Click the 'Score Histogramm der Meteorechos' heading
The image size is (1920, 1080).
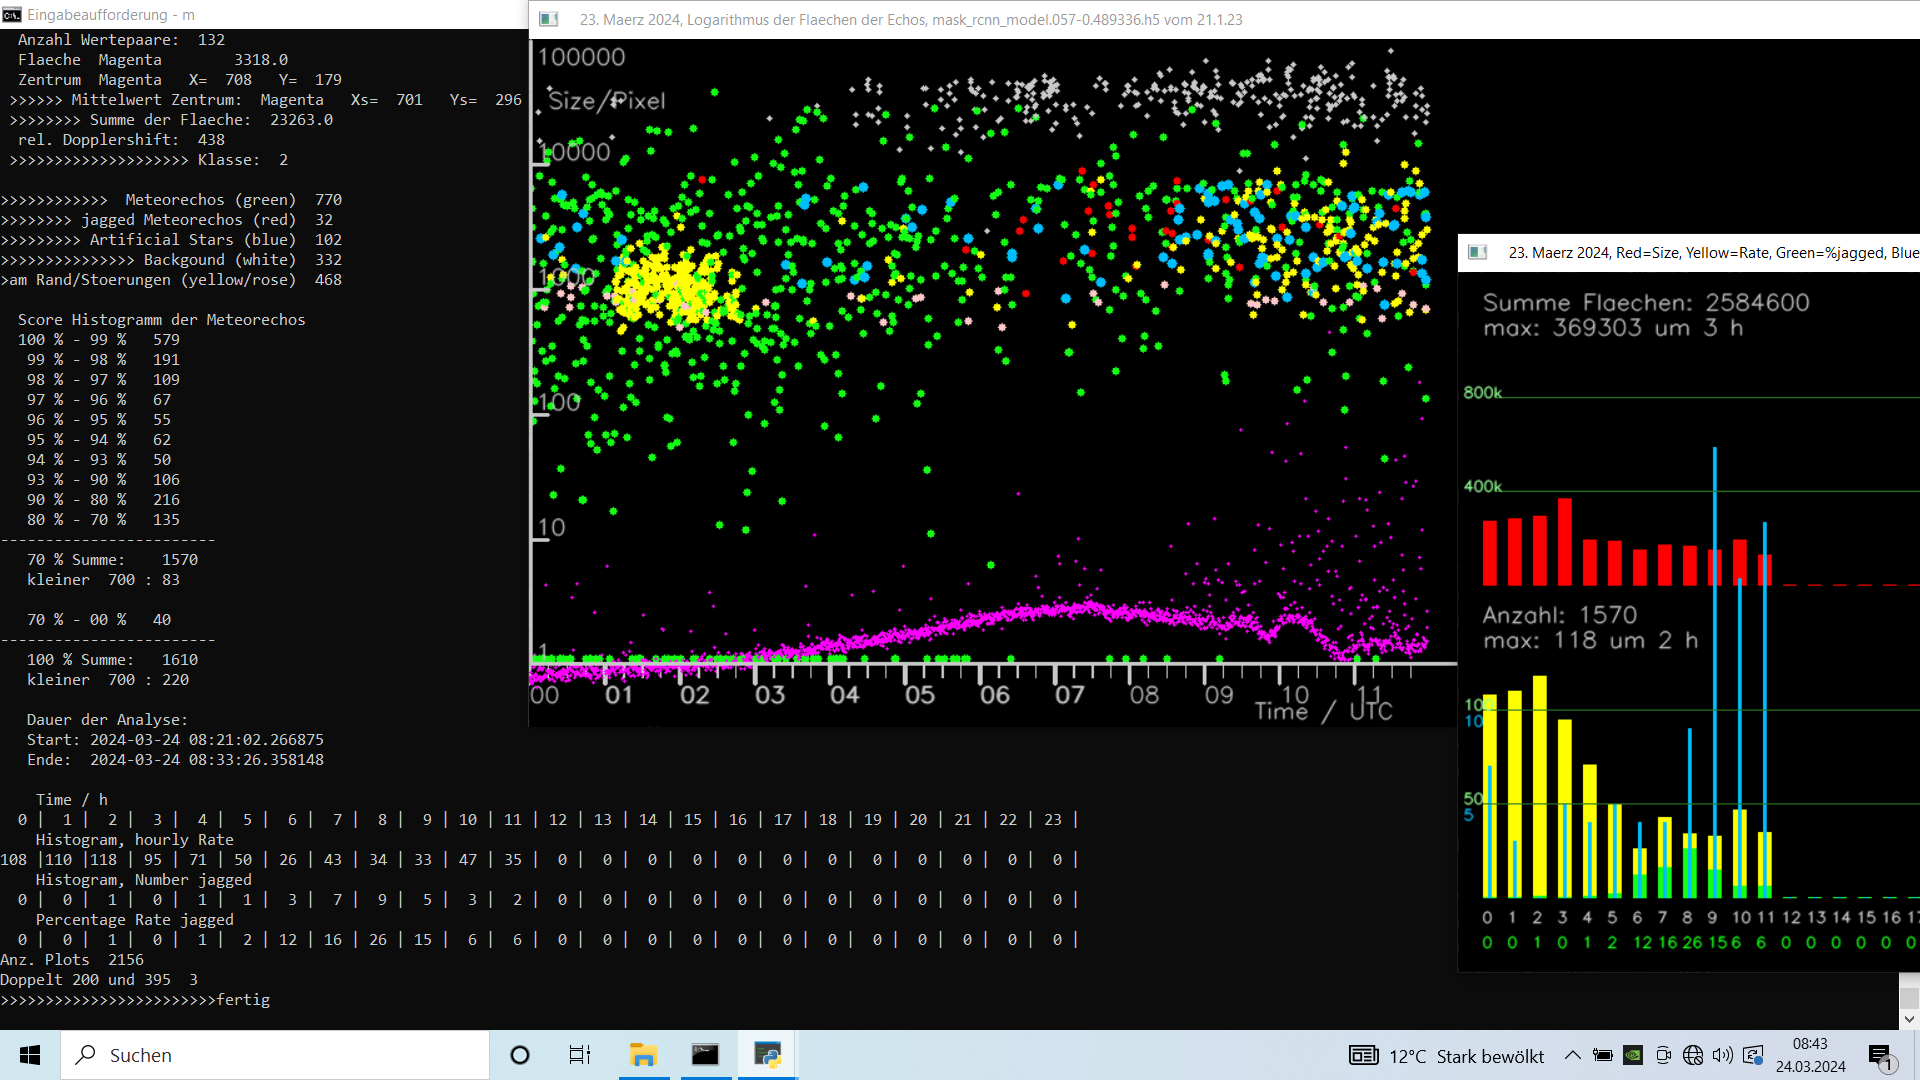click(x=161, y=320)
